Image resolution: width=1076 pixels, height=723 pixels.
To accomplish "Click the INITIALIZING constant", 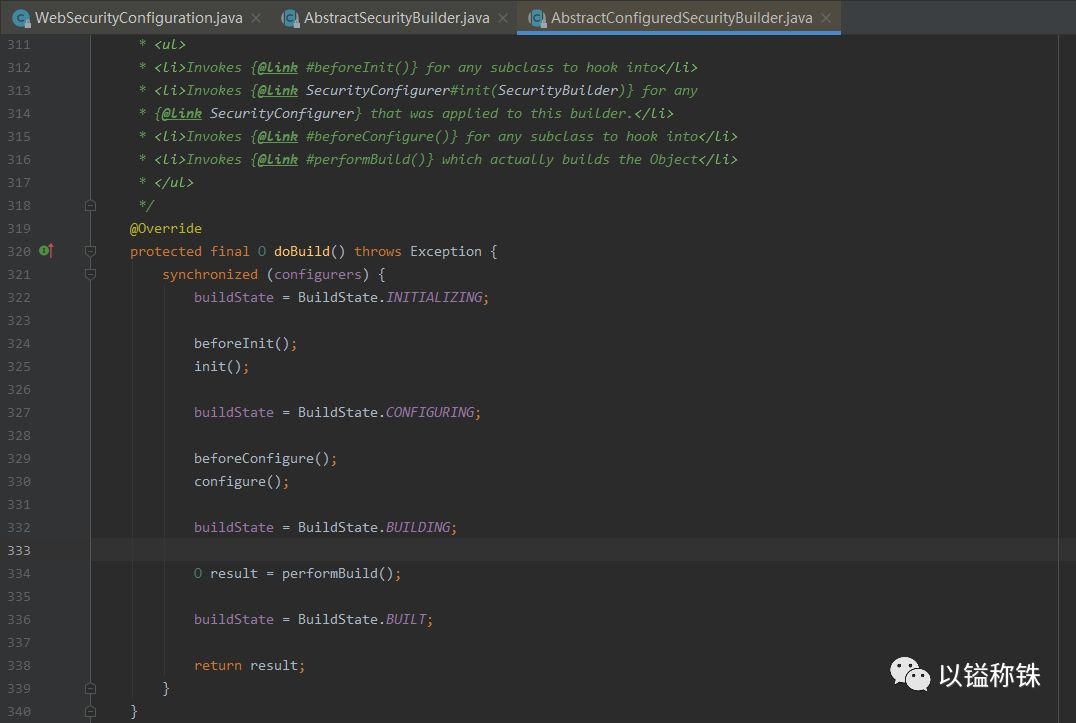I will 434,297.
